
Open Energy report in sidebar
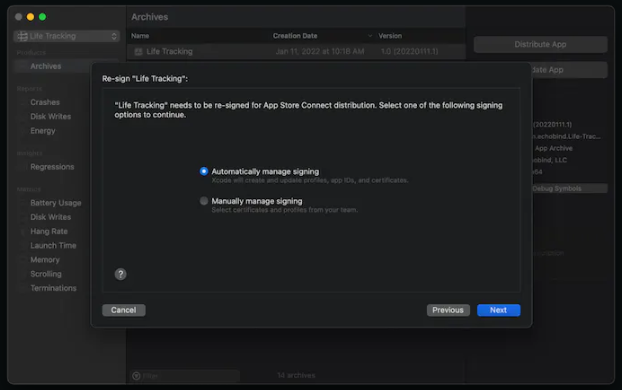[x=43, y=131]
